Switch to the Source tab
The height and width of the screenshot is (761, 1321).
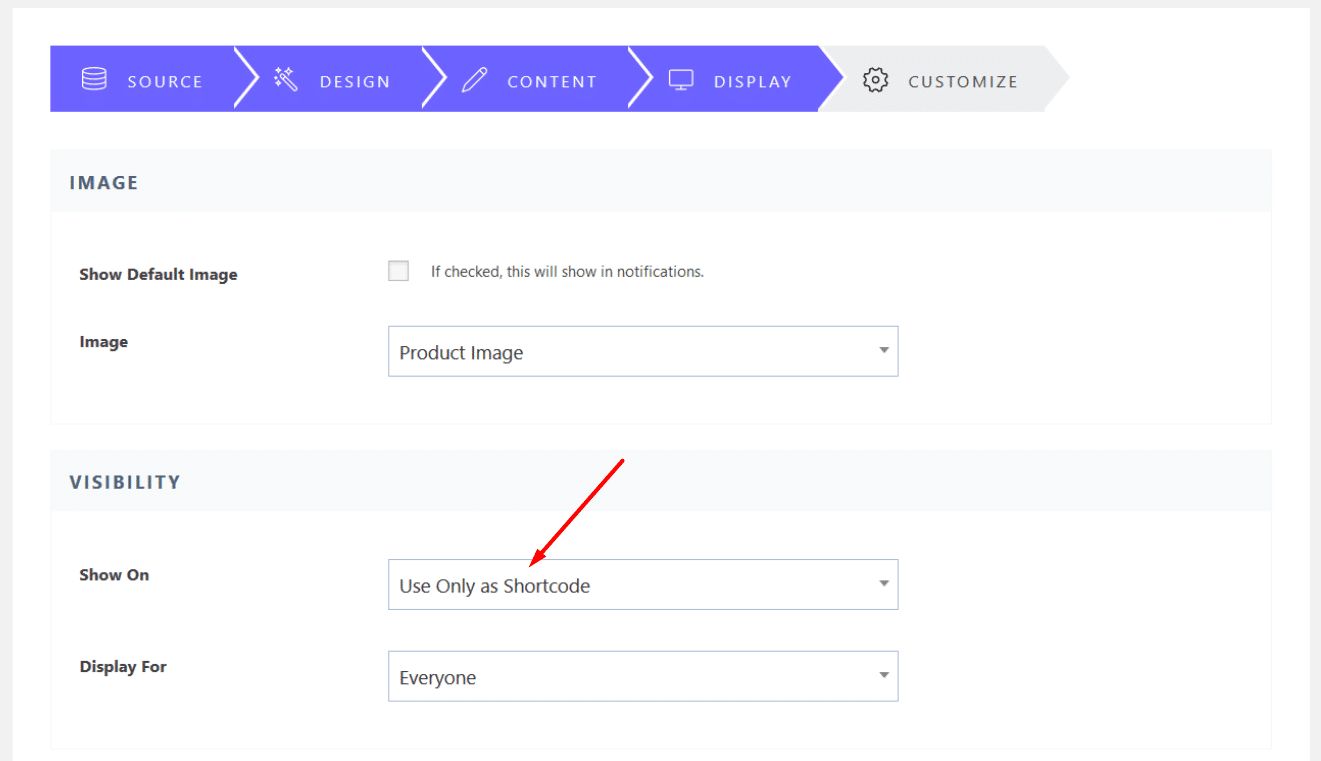point(150,80)
